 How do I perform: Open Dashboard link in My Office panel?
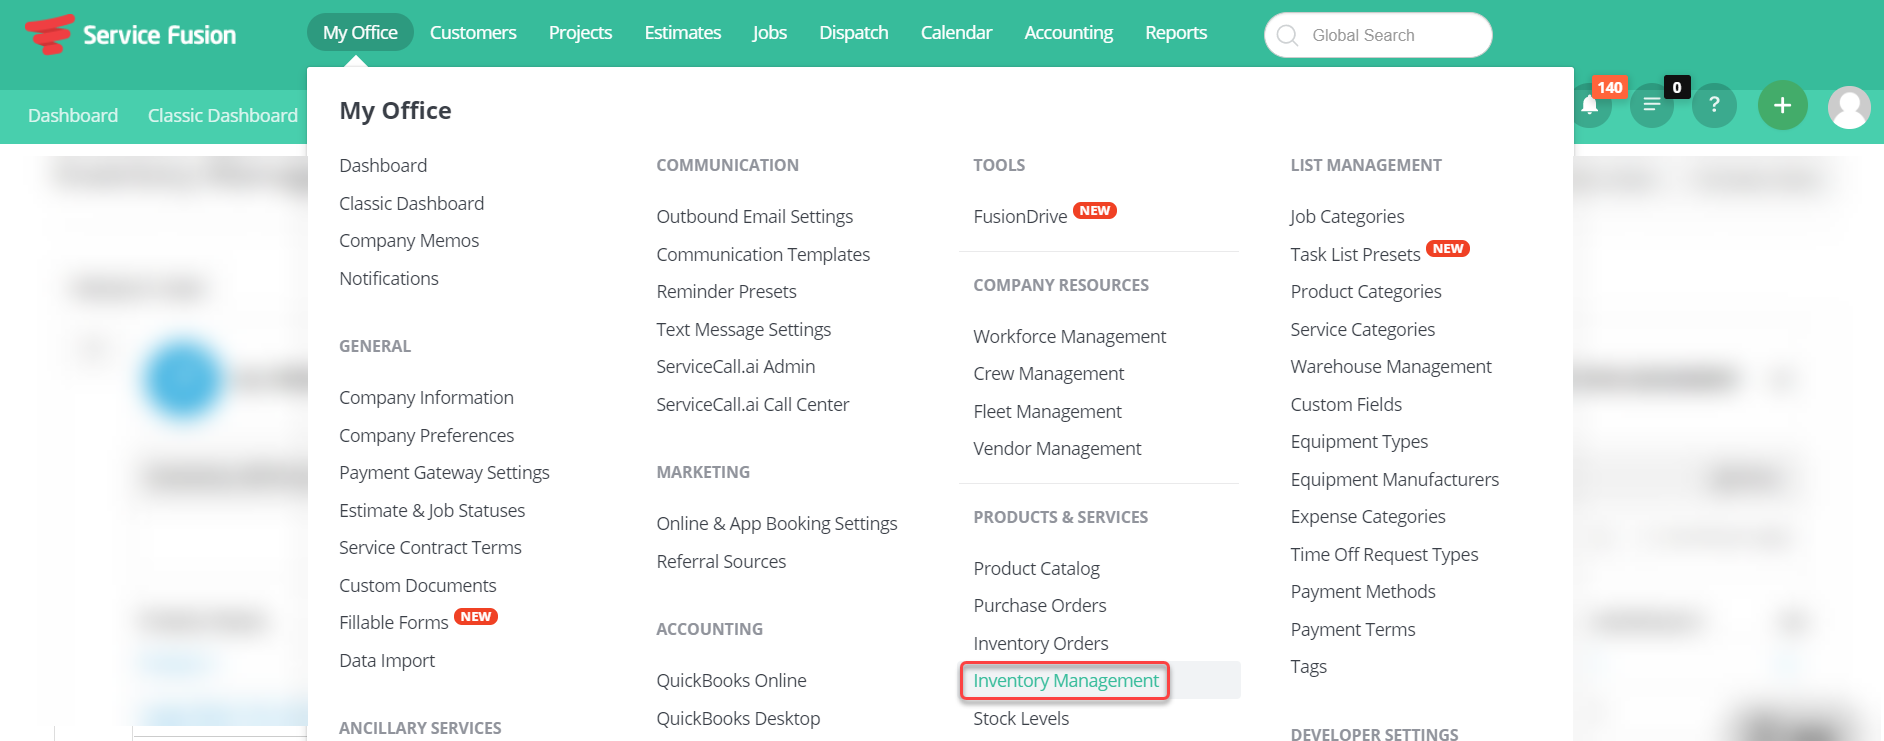(383, 165)
